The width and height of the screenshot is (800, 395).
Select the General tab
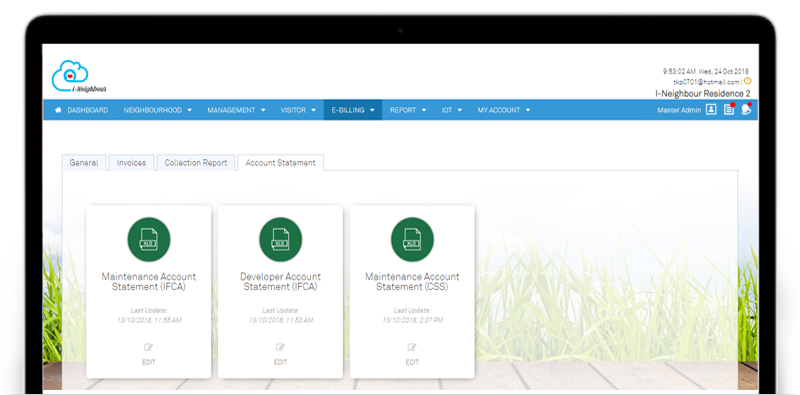click(x=84, y=163)
